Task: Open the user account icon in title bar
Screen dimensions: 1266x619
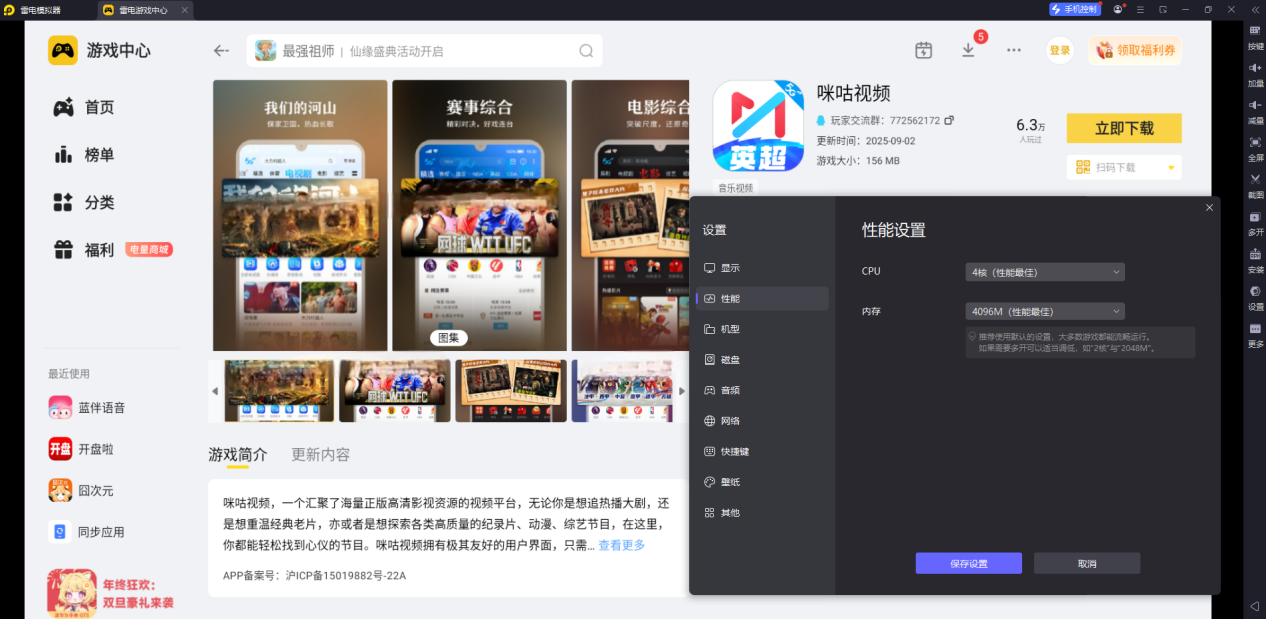Action: (1118, 9)
